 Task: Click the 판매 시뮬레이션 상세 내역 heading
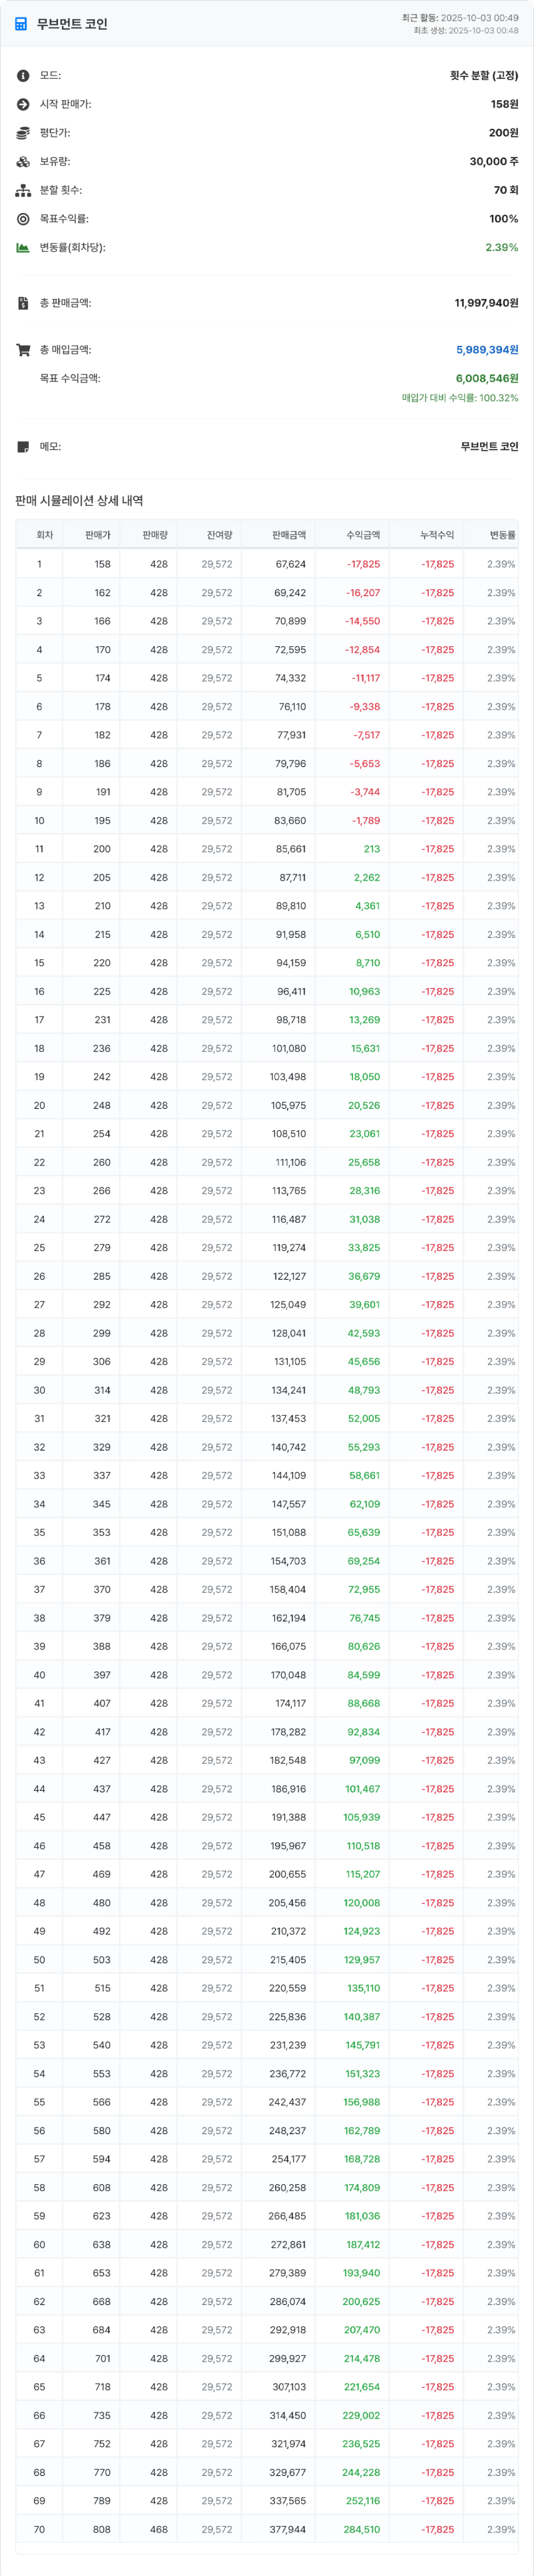(x=79, y=501)
